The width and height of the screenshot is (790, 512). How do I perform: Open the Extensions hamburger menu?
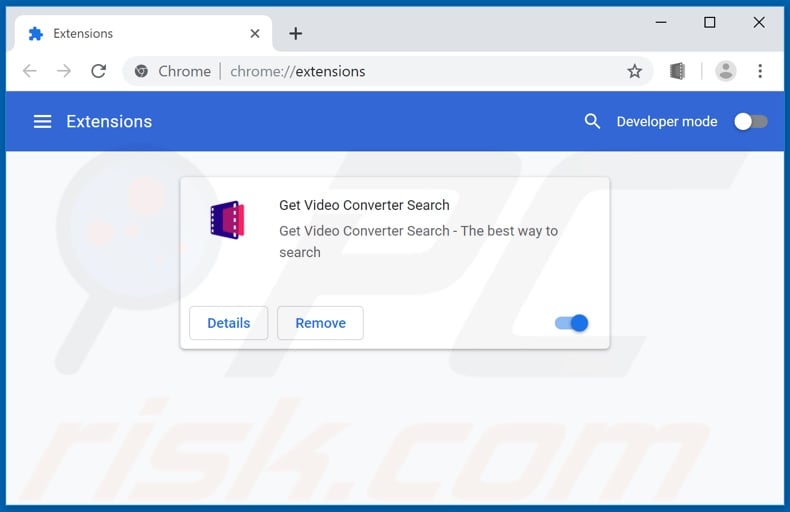click(x=42, y=121)
